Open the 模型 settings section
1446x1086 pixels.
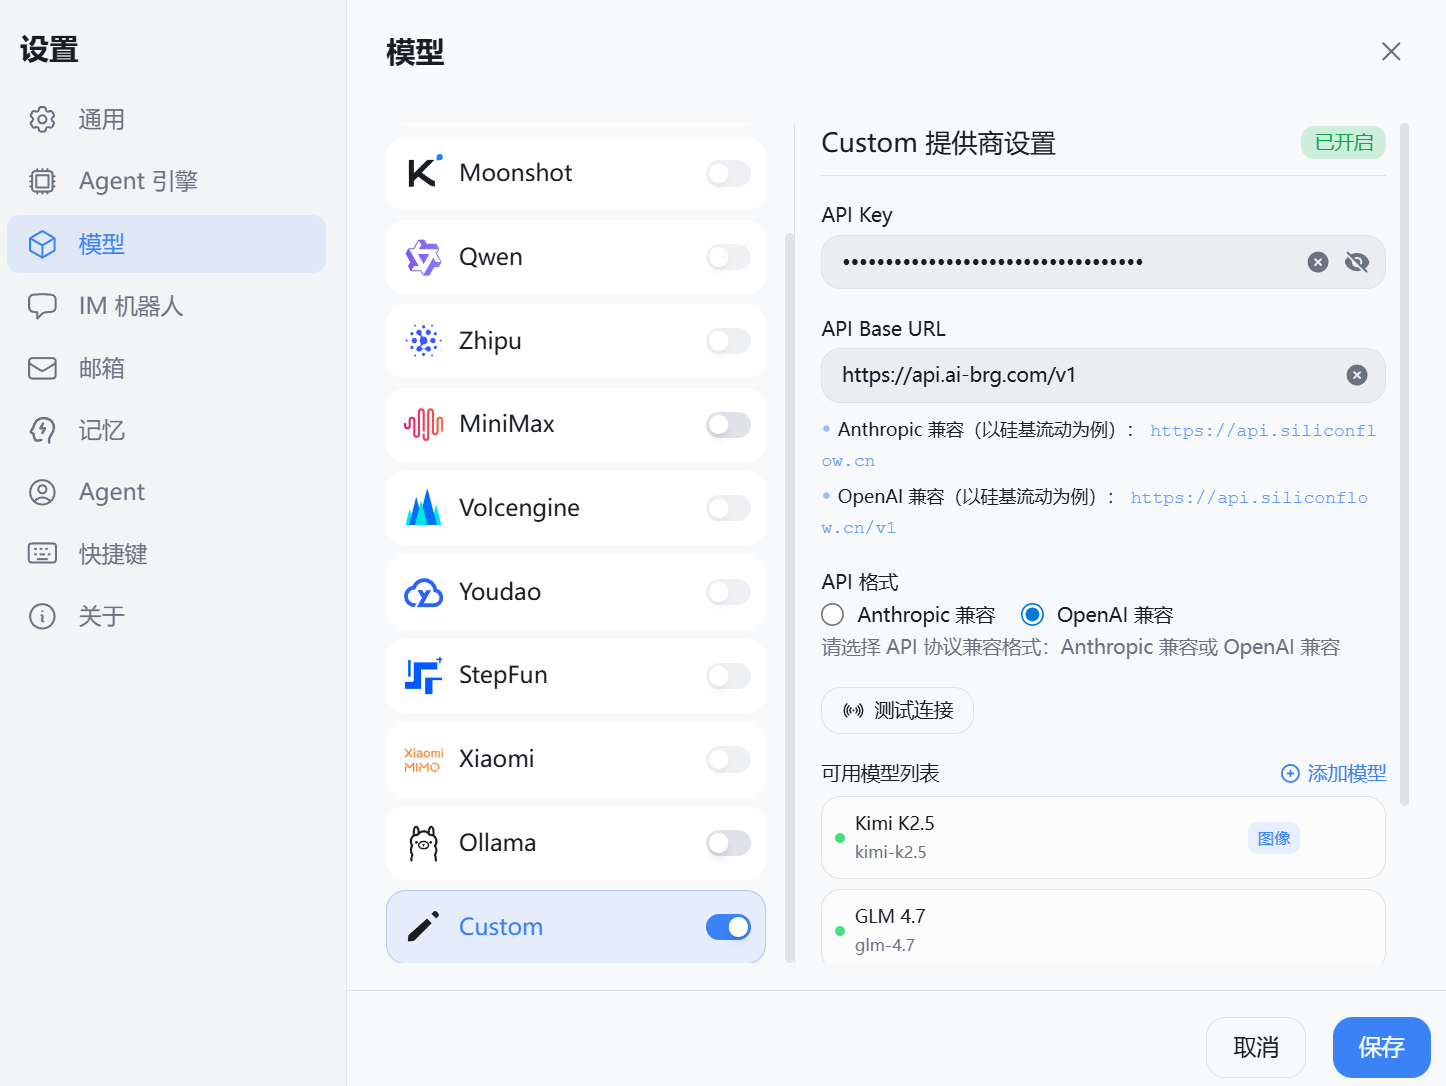point(101,243)
